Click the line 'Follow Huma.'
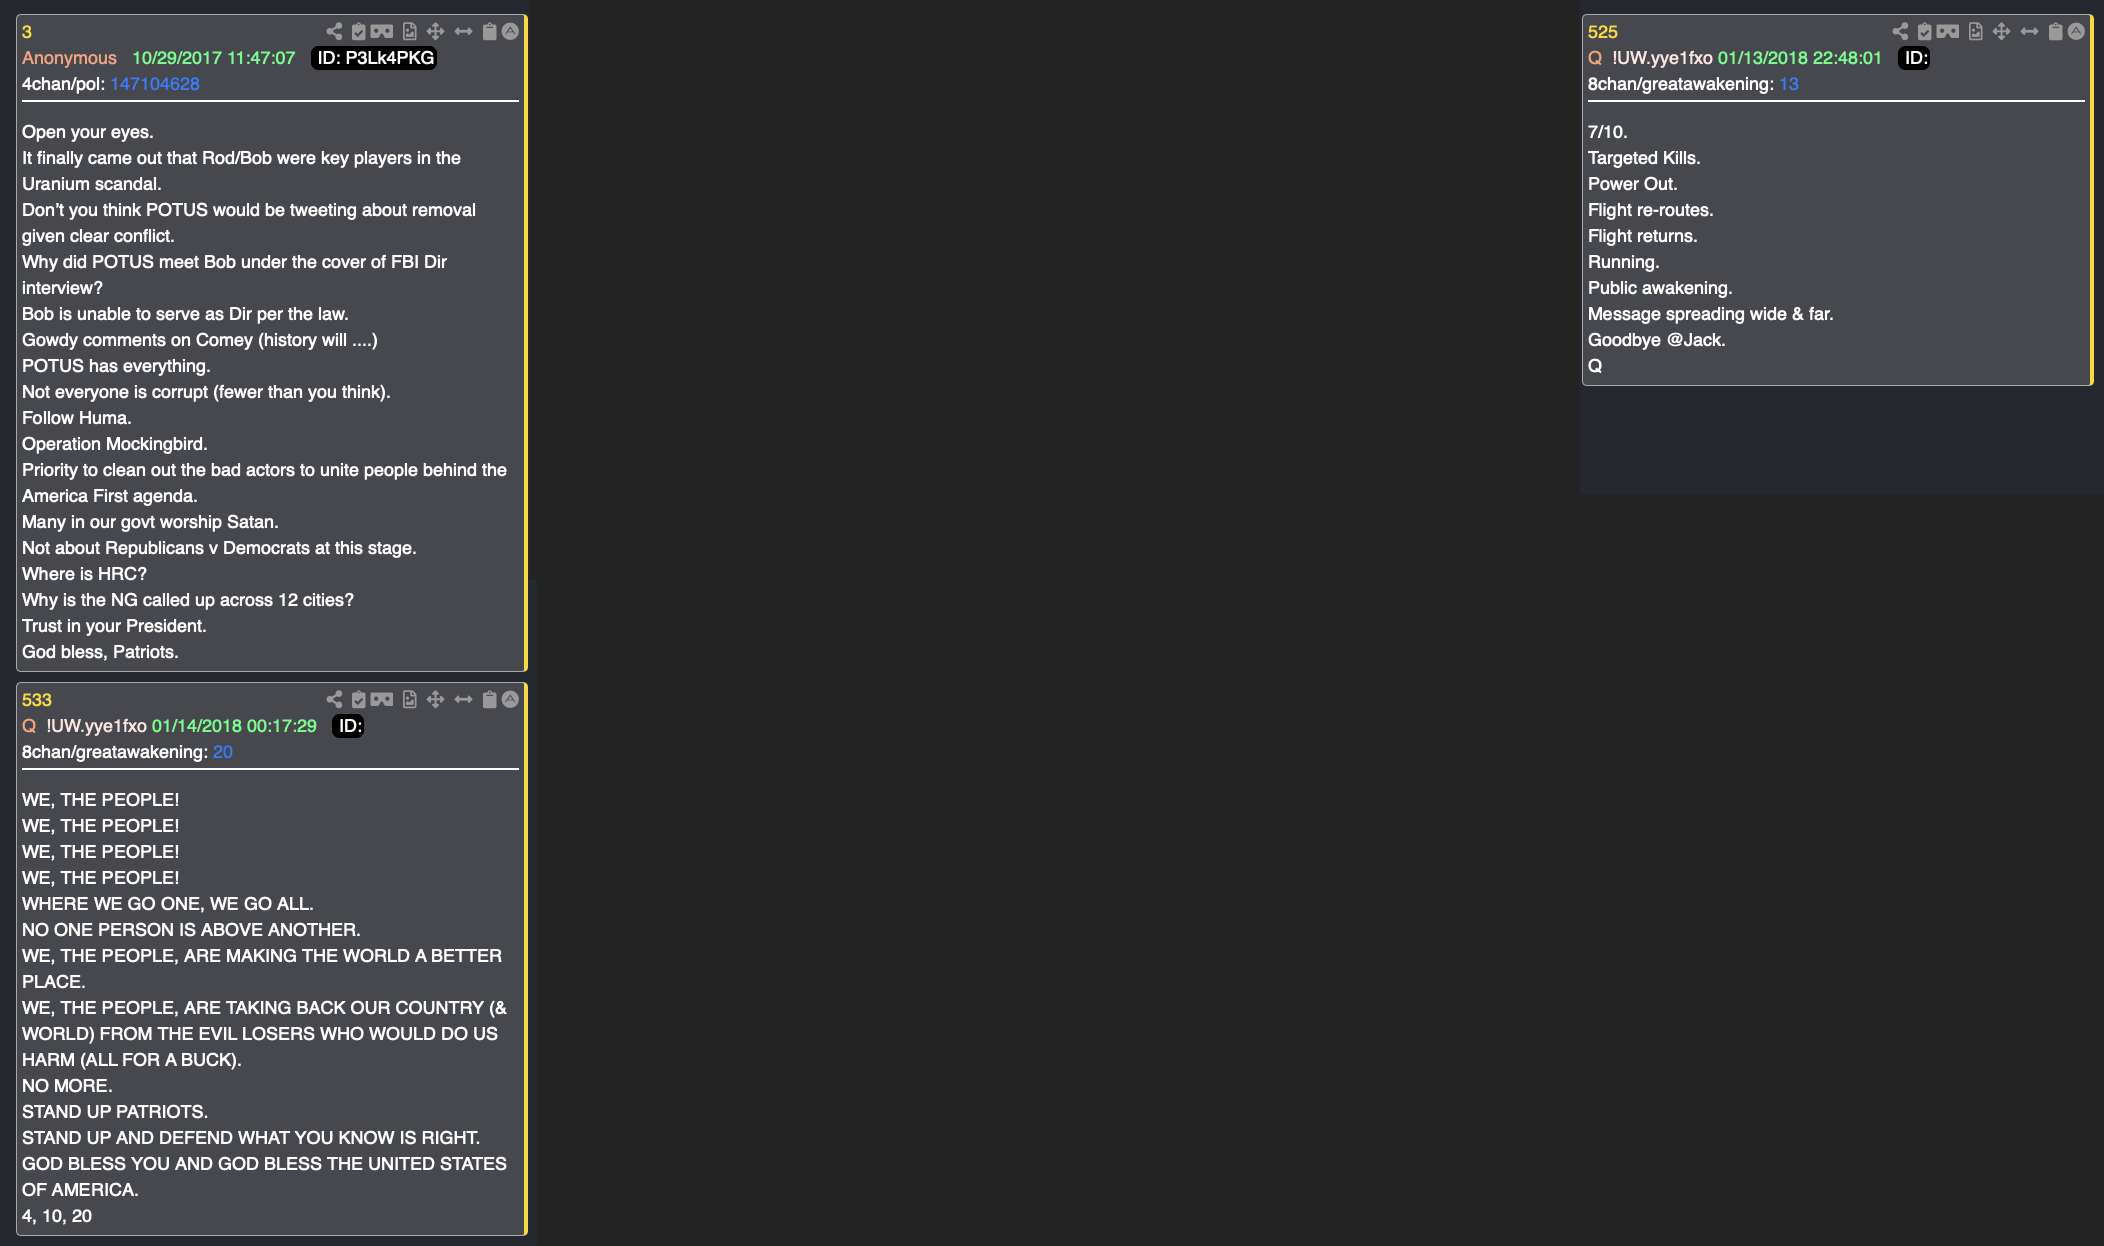Screen dimensions: 2104x1246 click(77, 418)
